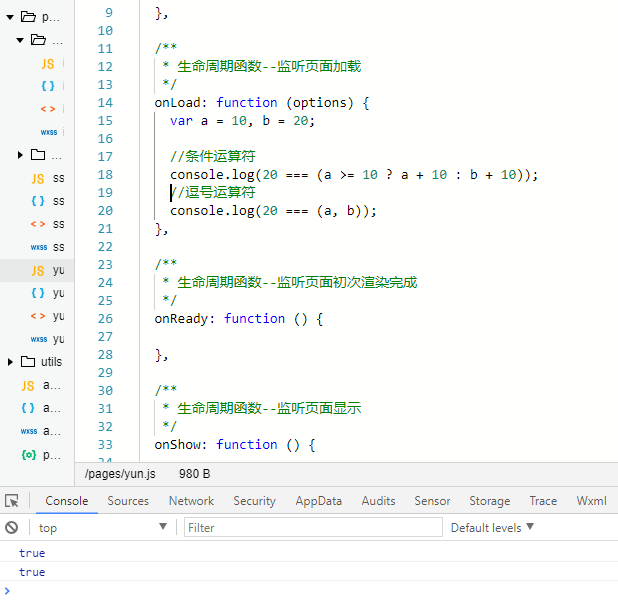Click the '980 B' file size label

click(x=194, y=474)
